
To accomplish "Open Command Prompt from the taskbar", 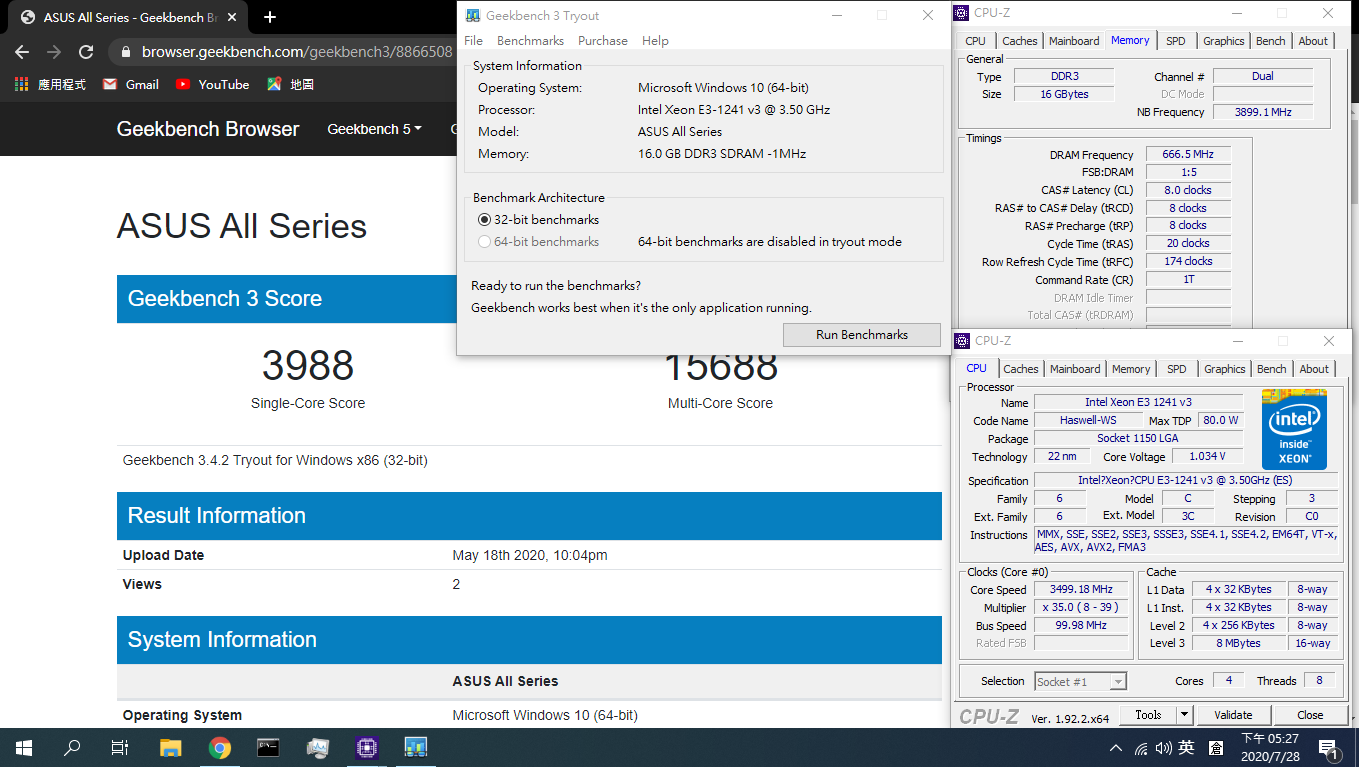I will pyautogui.click(x=268, y=747).
